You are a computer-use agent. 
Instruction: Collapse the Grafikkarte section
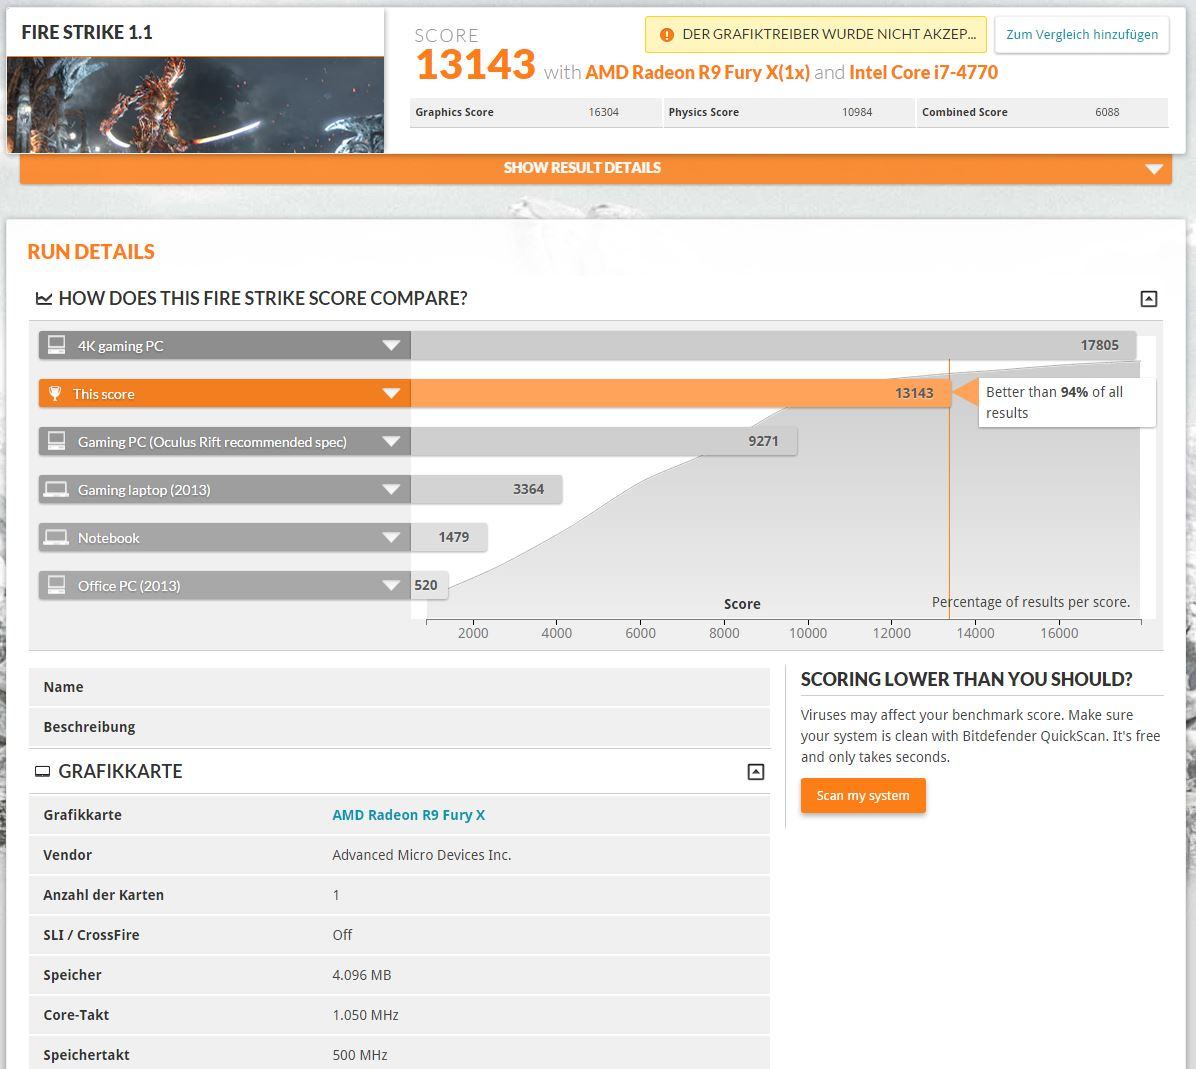pyautogui.click(x=755, y=772)
